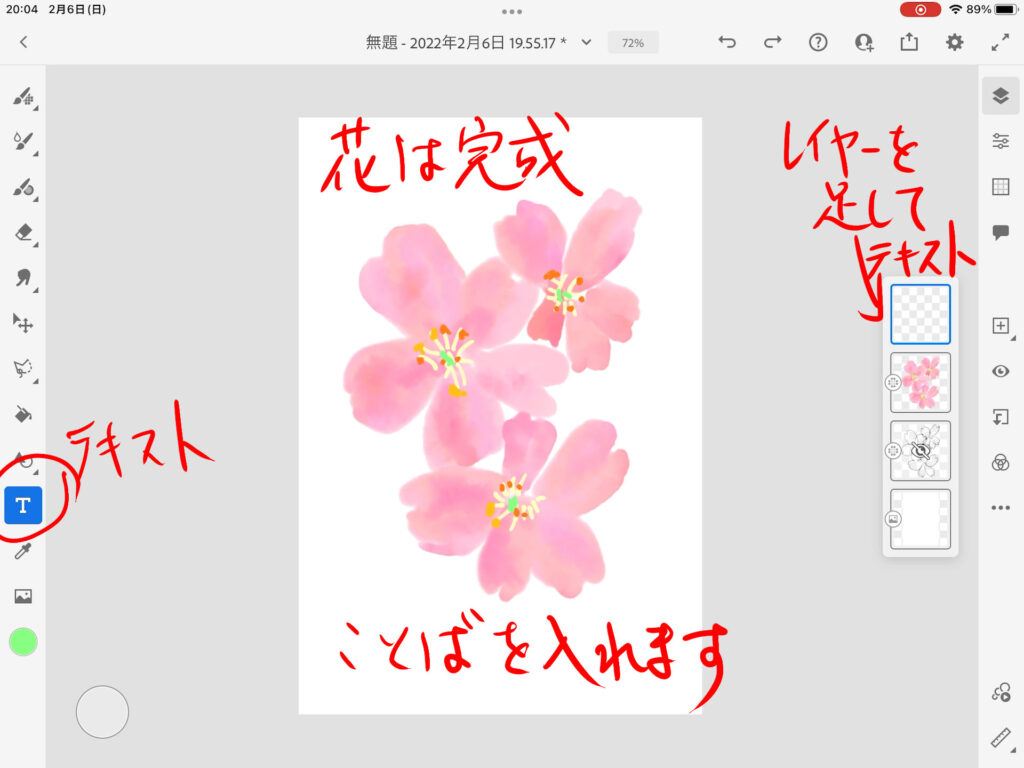
Task: Pick the Paint Bucket fill tool
Action: click(23, 414)
